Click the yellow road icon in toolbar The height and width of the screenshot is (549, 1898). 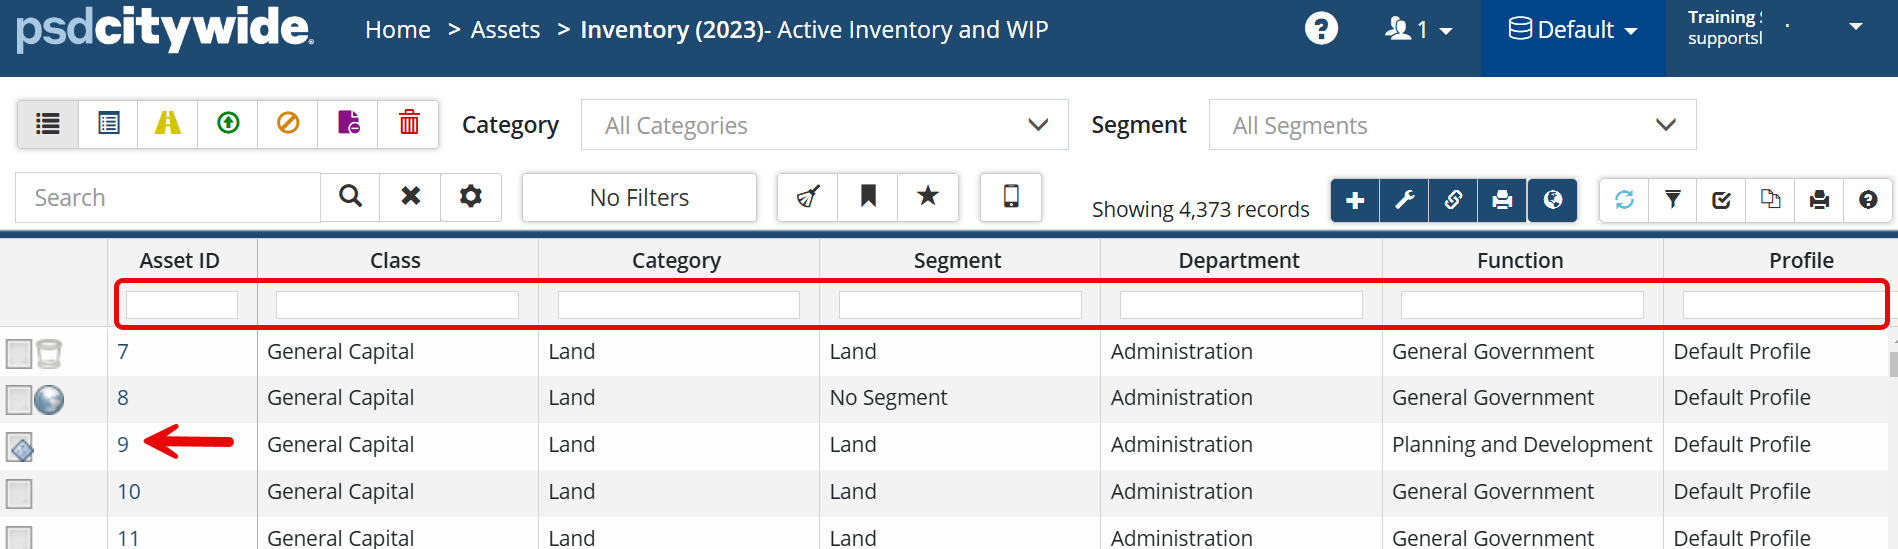click(x=168, y=123)
